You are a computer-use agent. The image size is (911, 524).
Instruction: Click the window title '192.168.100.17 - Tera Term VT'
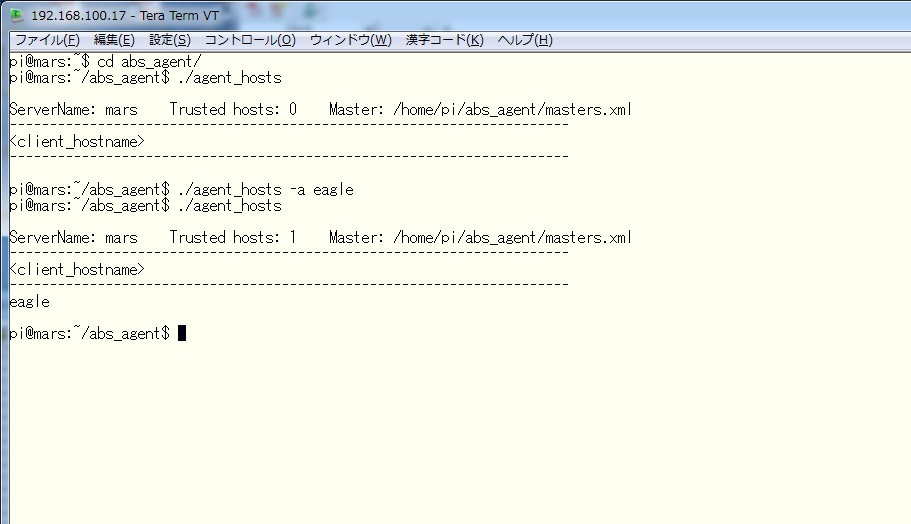tap(125, 16)
